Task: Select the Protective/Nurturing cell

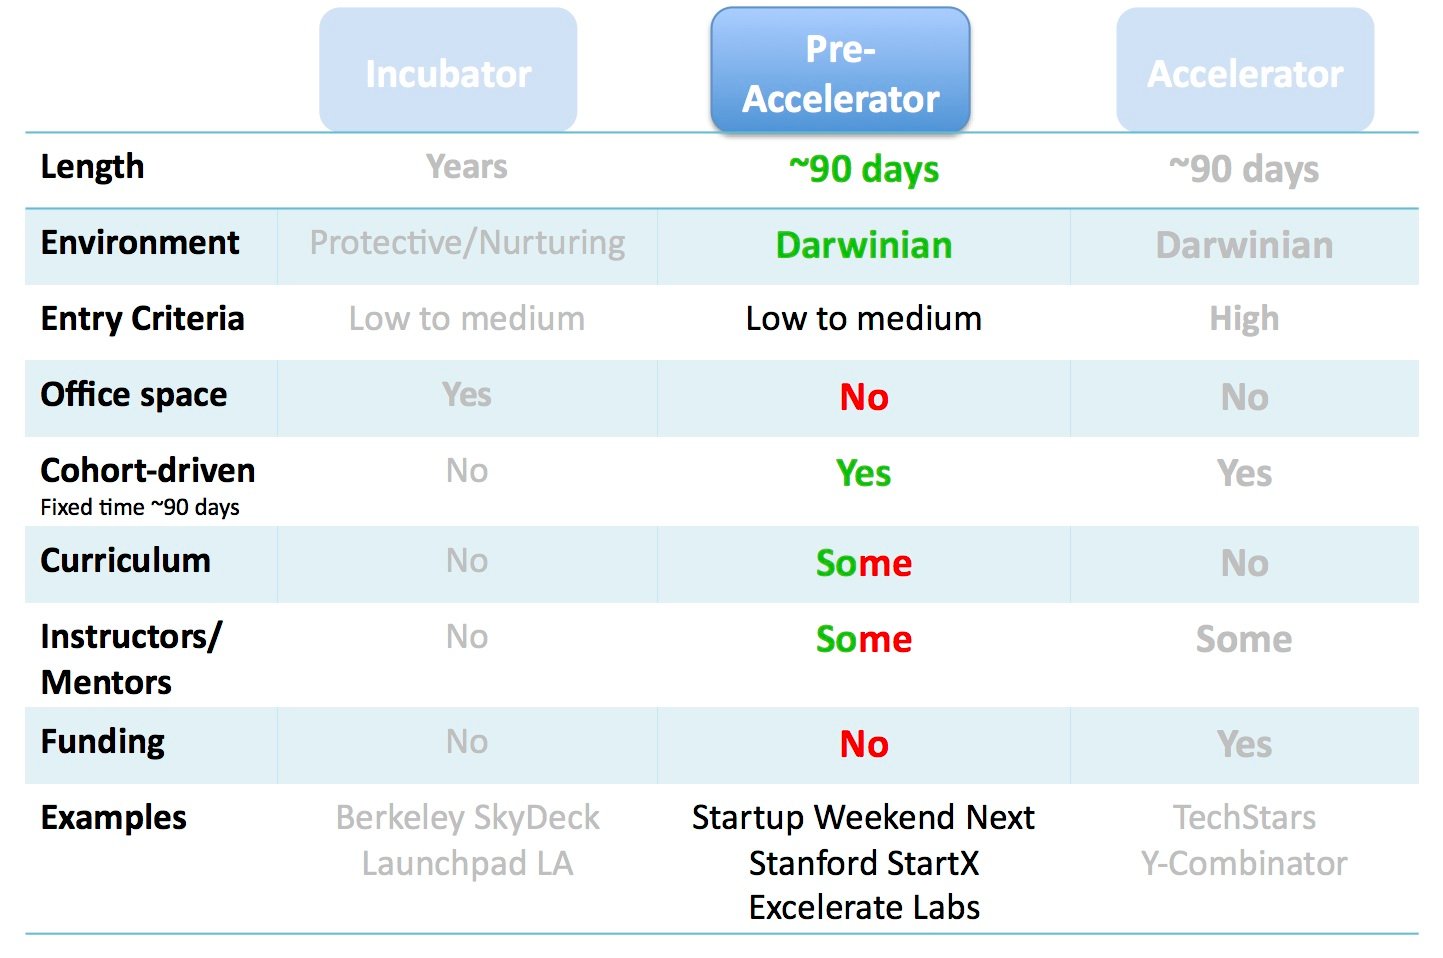Action: point(467,243)
